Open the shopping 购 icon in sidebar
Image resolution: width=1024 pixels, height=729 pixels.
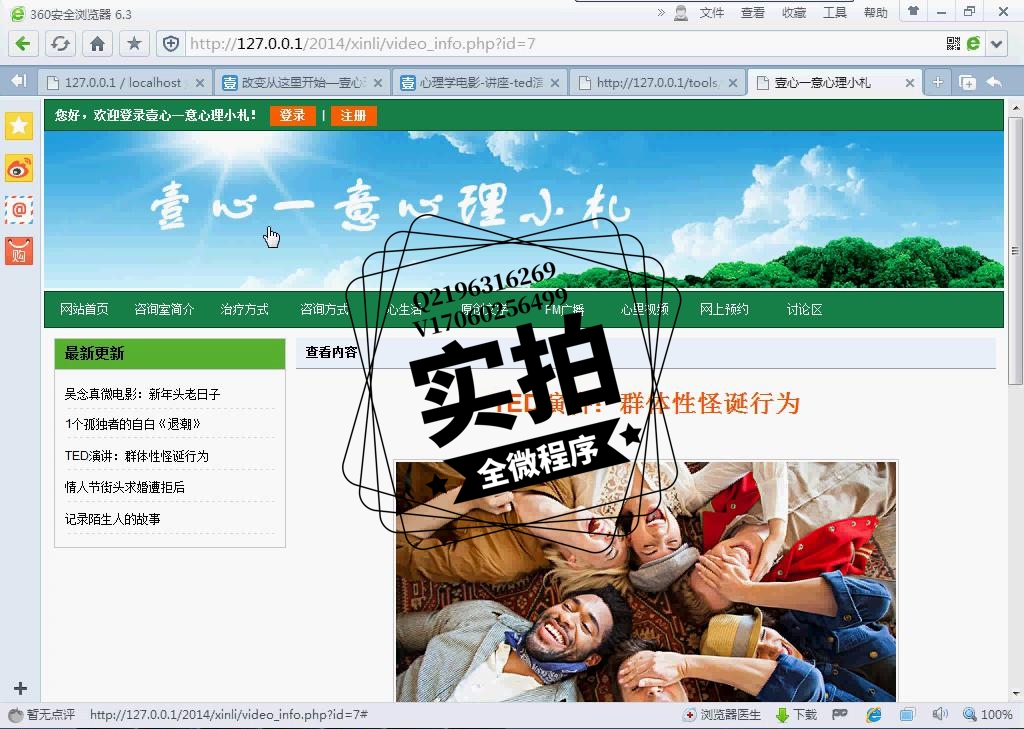(19, 251)
